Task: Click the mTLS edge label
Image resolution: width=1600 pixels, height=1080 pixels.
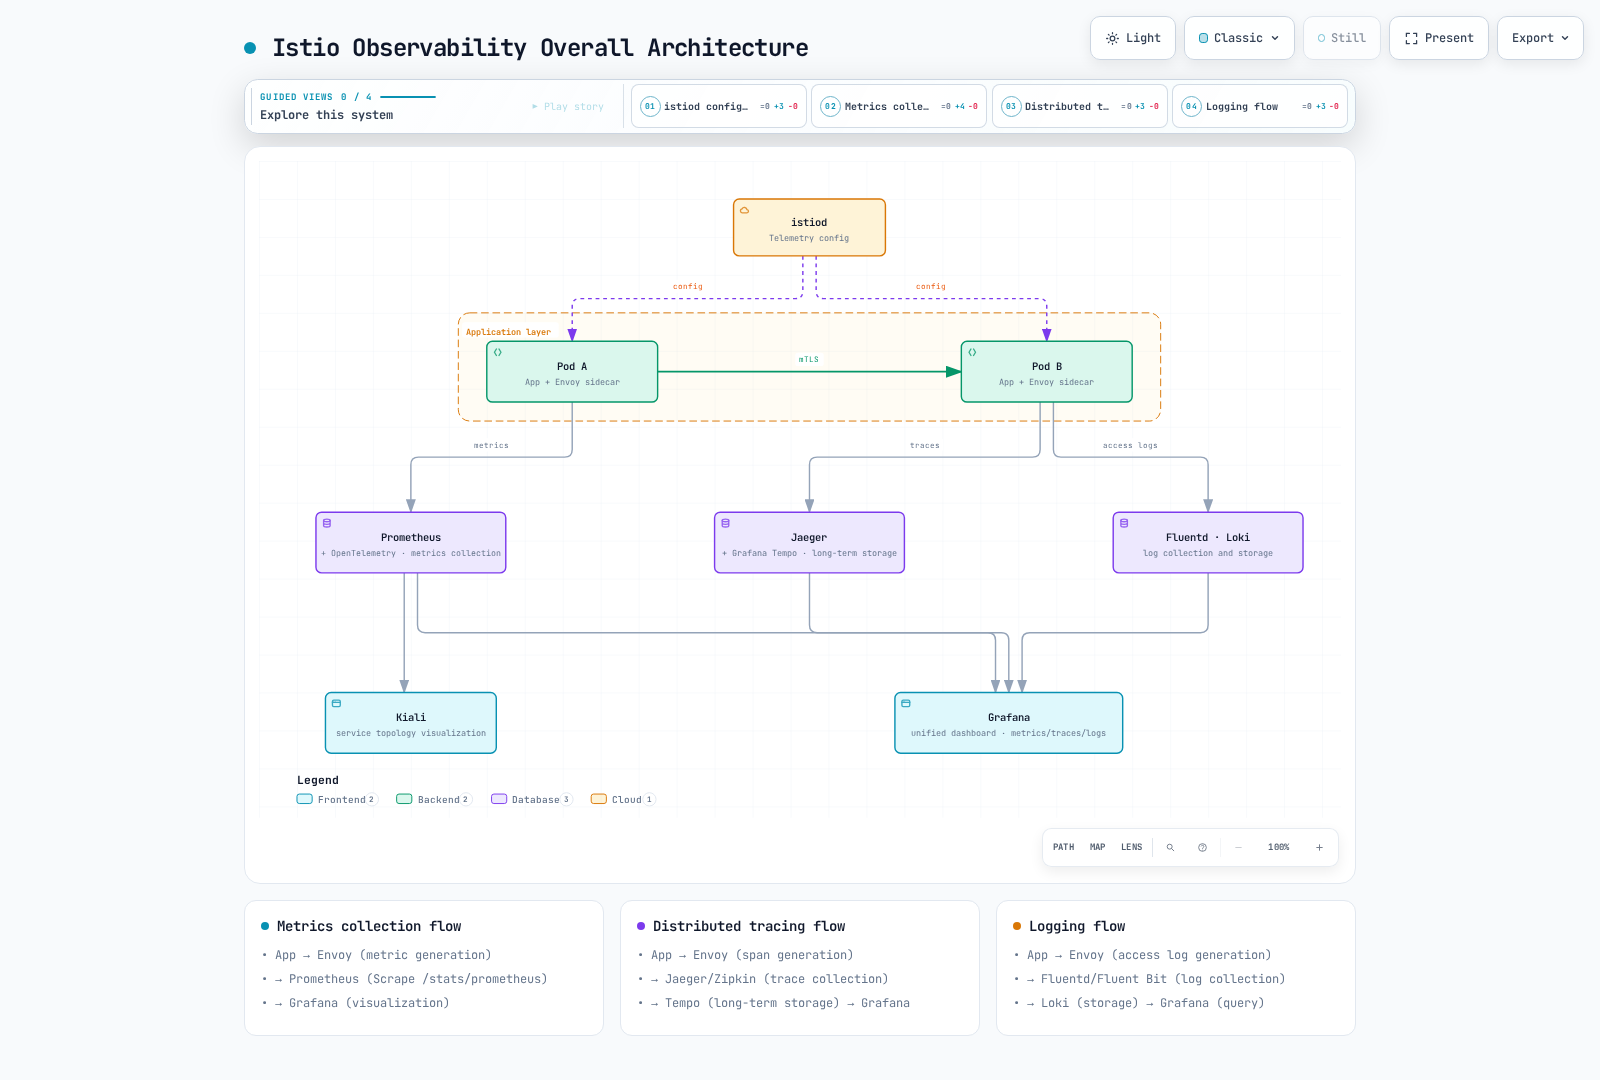Action: coord(809,359)
